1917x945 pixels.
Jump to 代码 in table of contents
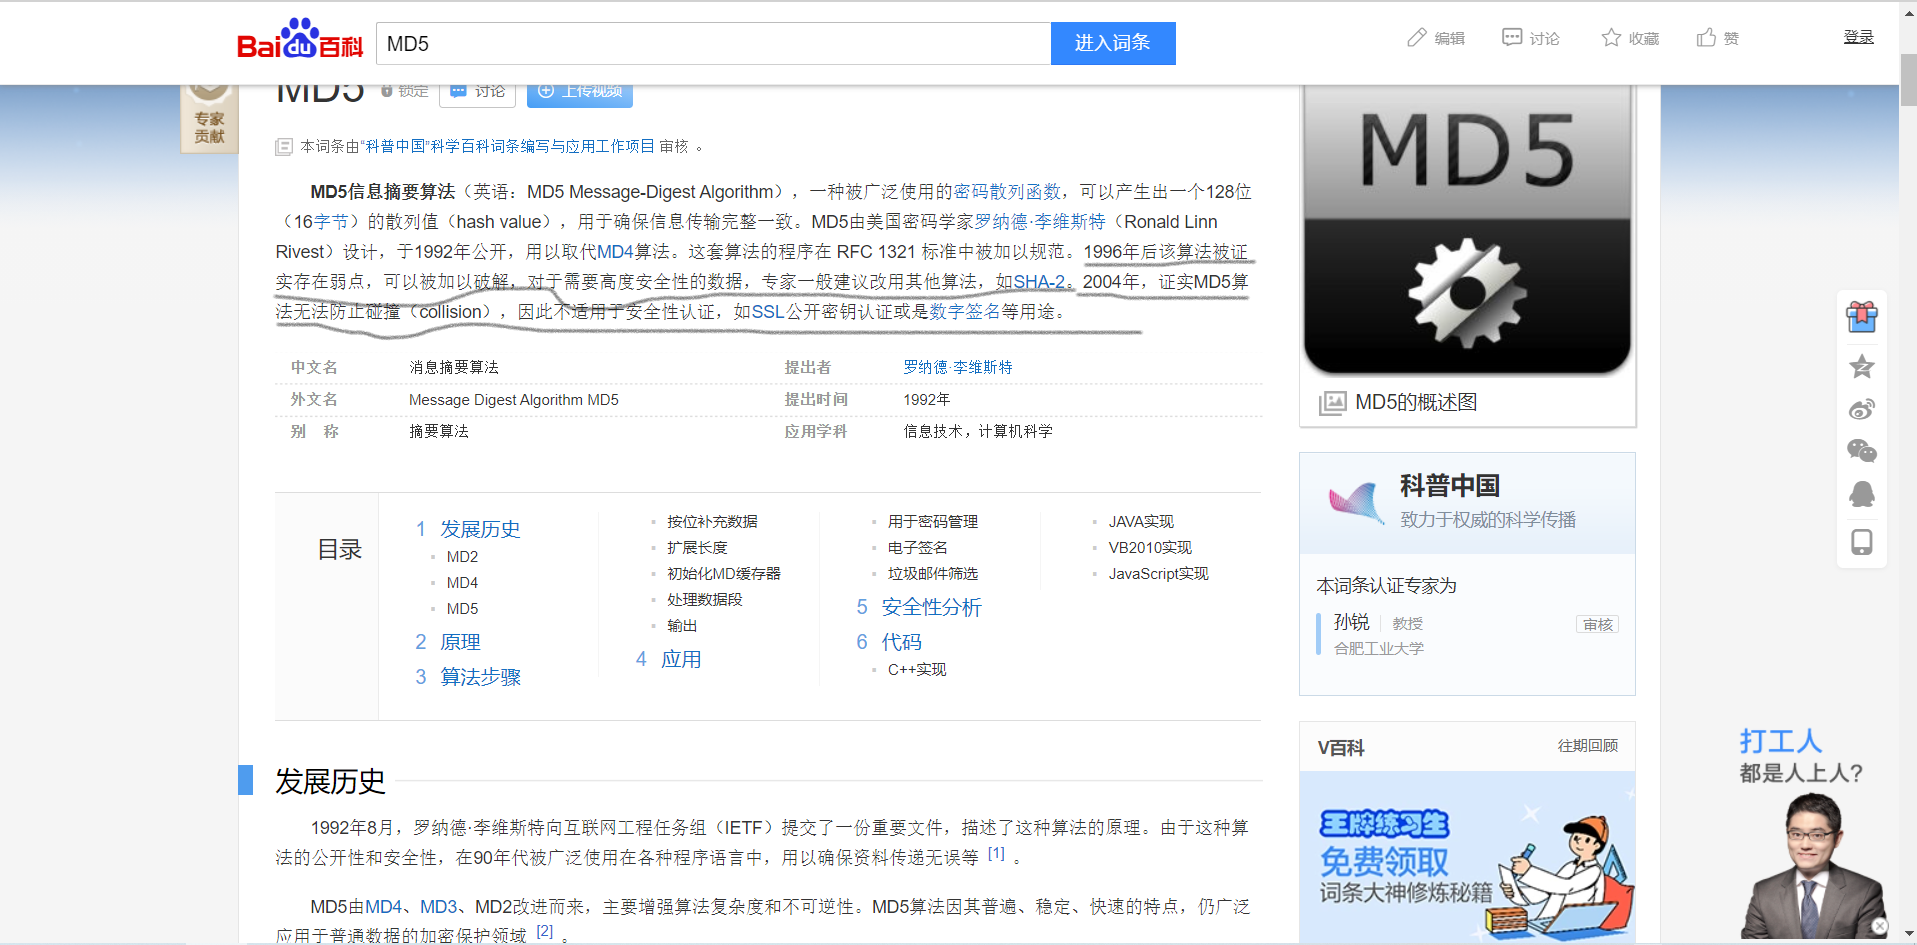click(901, 642)
